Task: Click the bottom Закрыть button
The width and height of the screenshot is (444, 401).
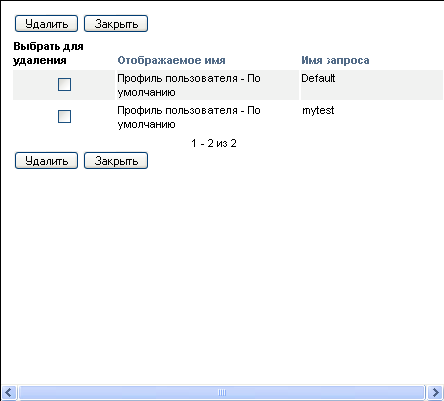Action: [x=116, y=161]
